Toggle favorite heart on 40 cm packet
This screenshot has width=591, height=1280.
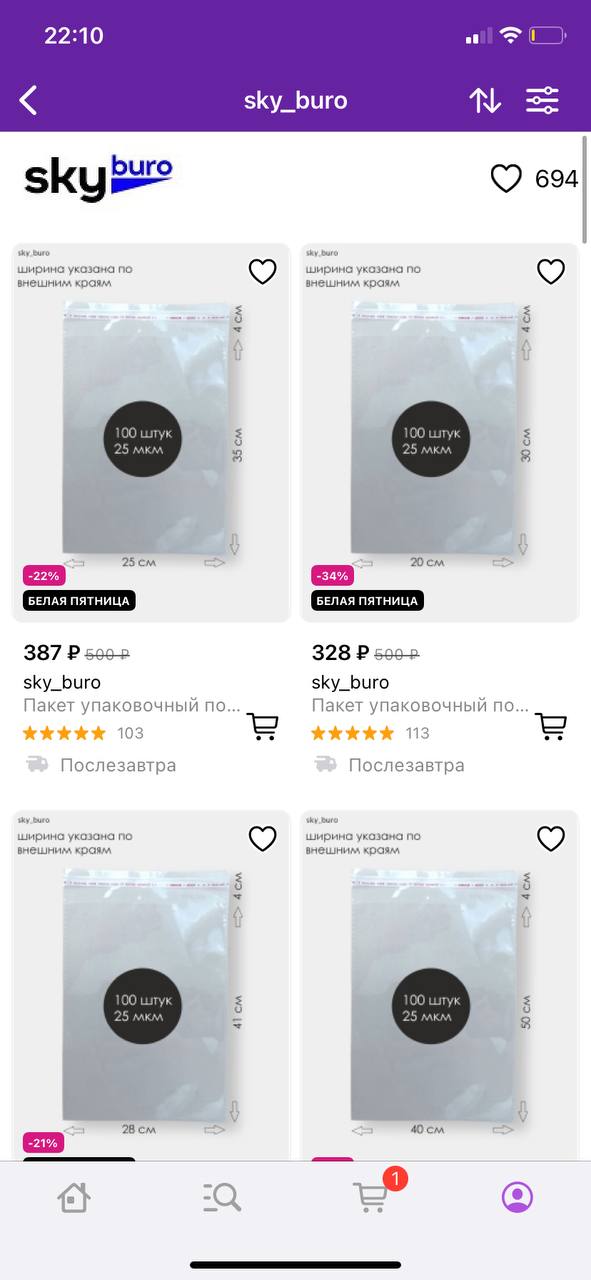tap(551, 838)
